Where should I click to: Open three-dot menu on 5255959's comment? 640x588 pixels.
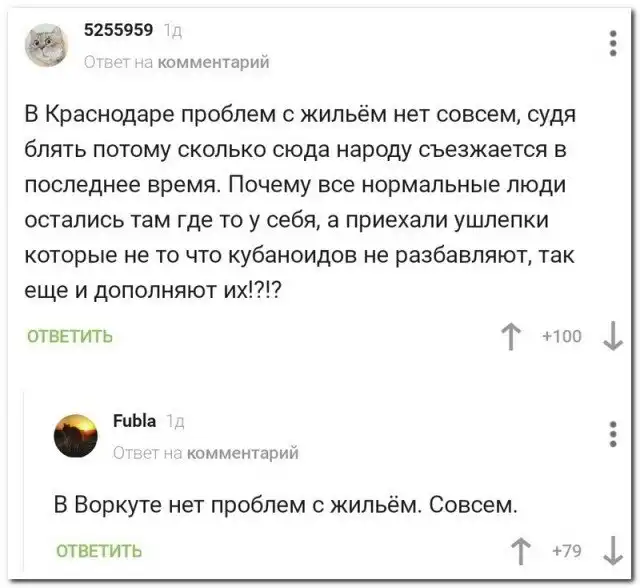point(612,44)
